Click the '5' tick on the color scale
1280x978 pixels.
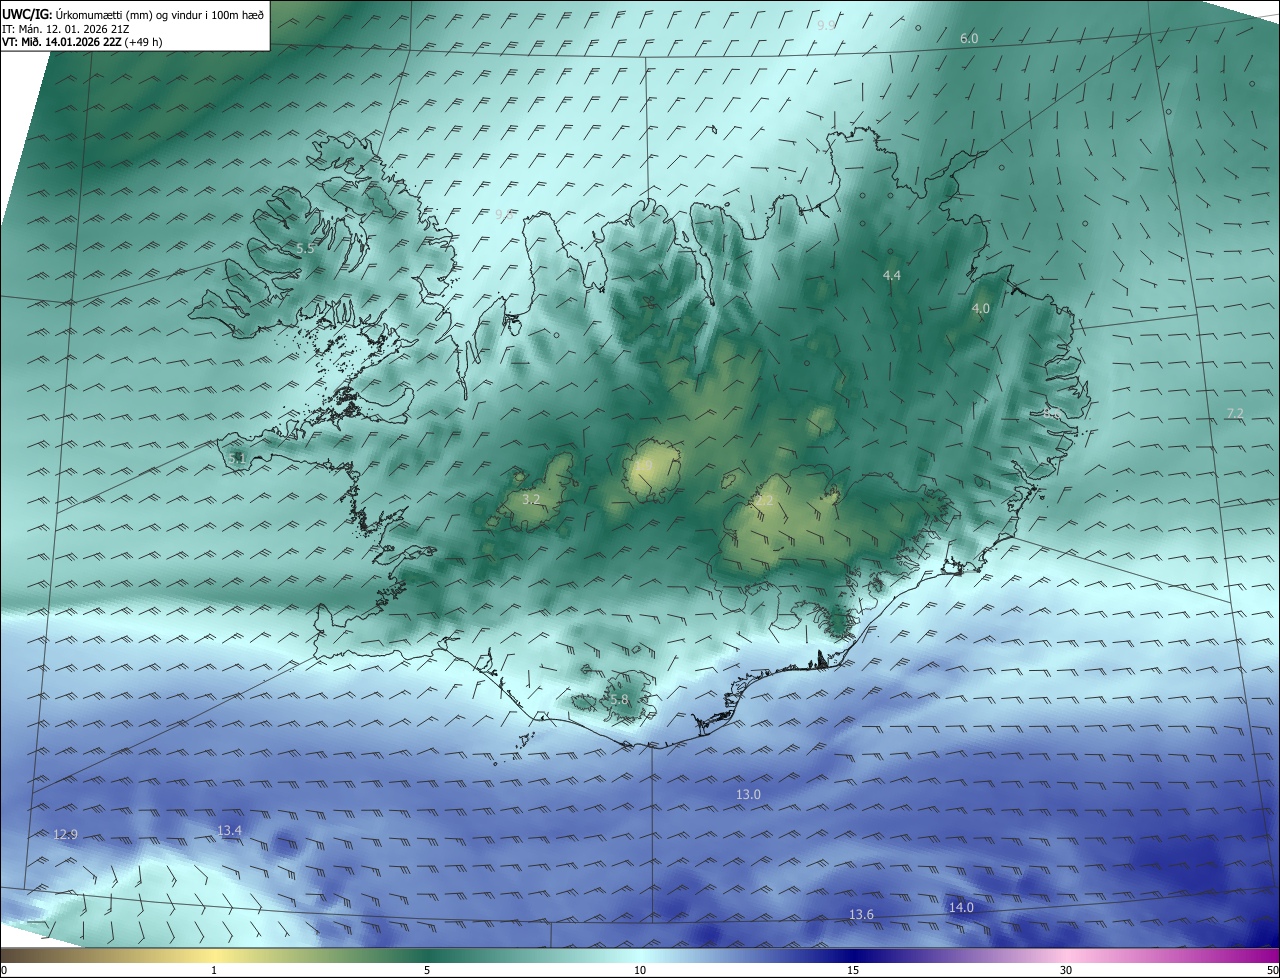427,970
